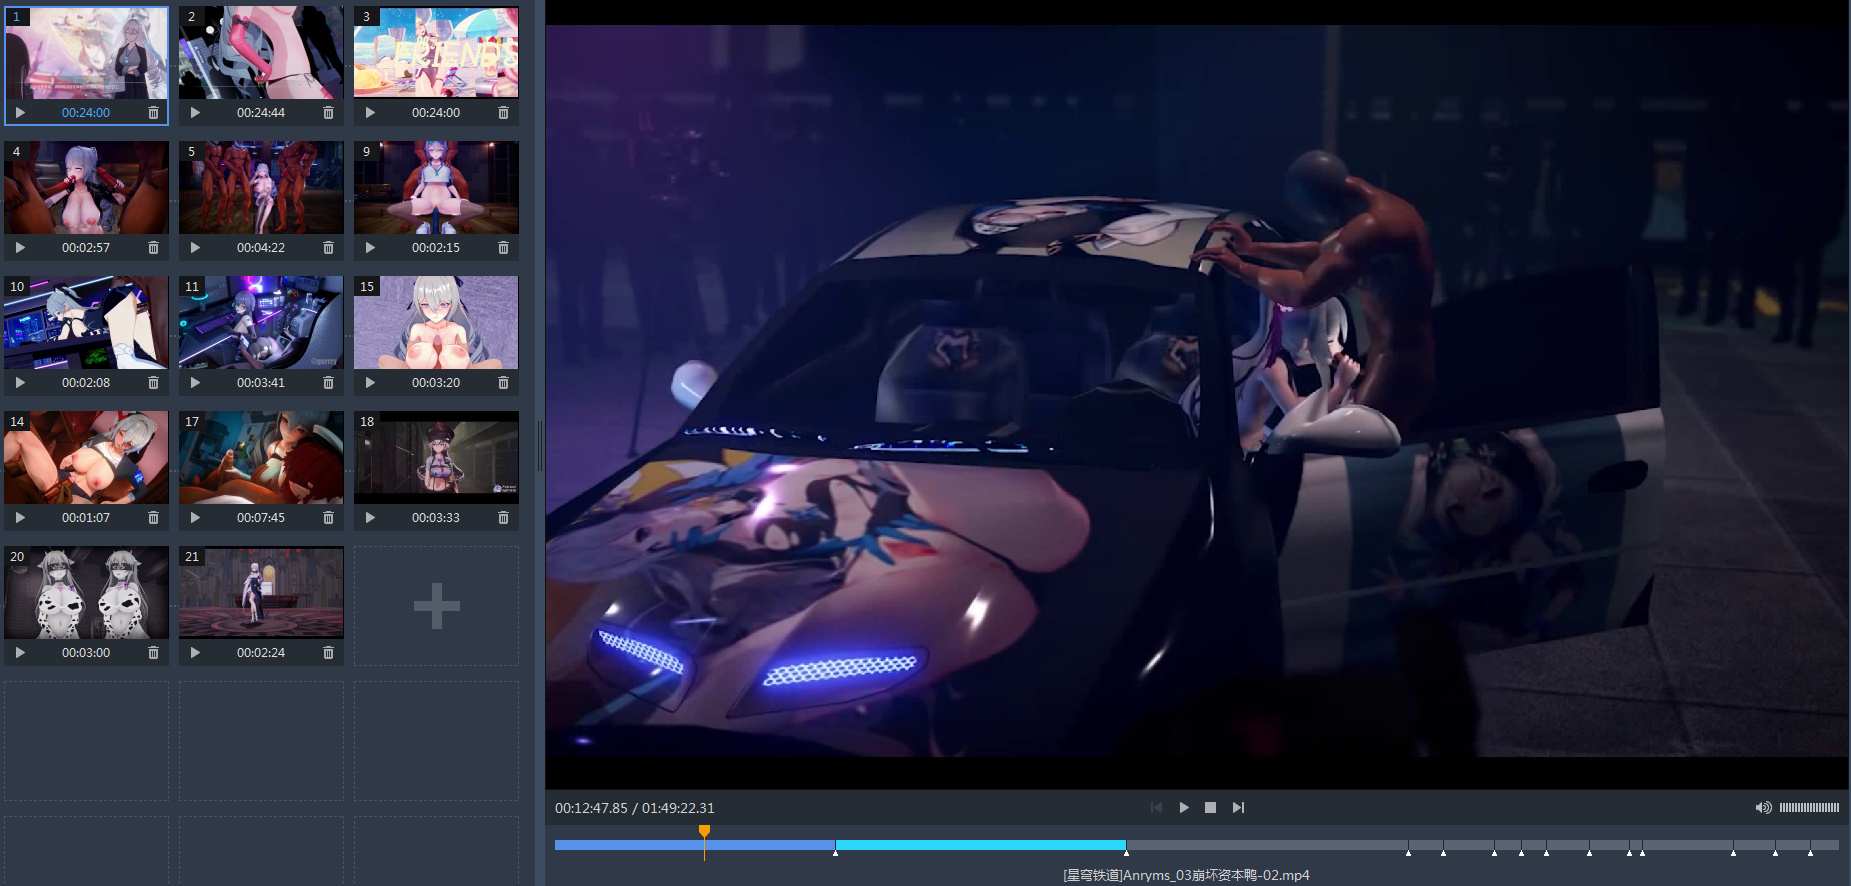This screenshot has height=886, width=1851.
Task: Click the "00:04:22" duration label
Action: click(x=261, y=248)
